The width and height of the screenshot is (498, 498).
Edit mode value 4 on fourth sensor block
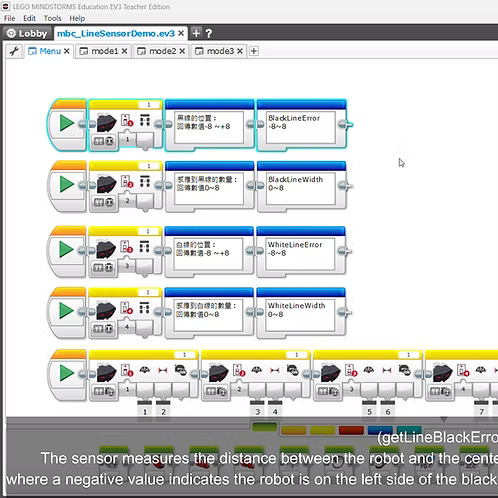pos(127,327)
